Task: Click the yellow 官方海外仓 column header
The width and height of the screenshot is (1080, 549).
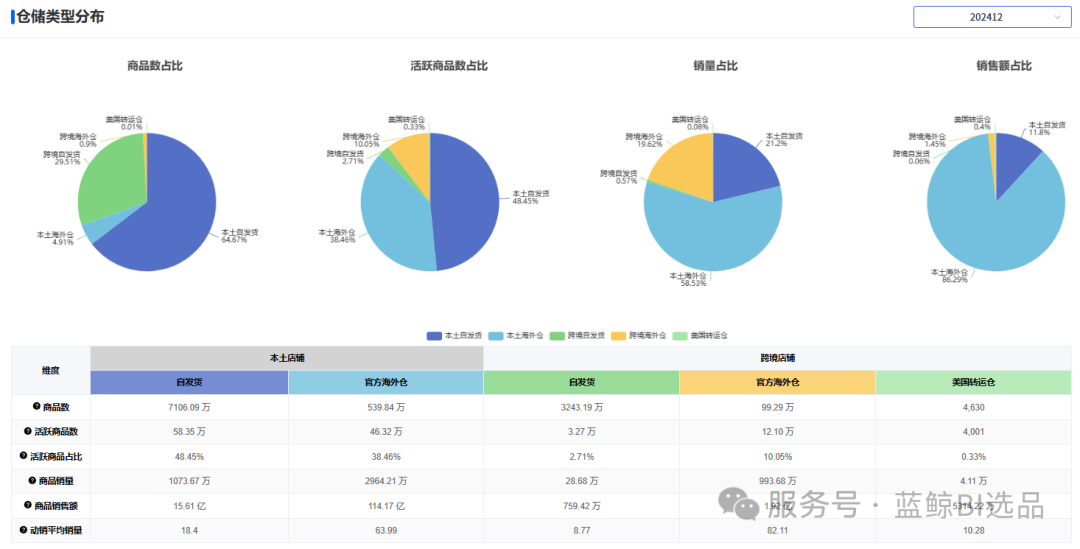Action: tap(777, 382)
